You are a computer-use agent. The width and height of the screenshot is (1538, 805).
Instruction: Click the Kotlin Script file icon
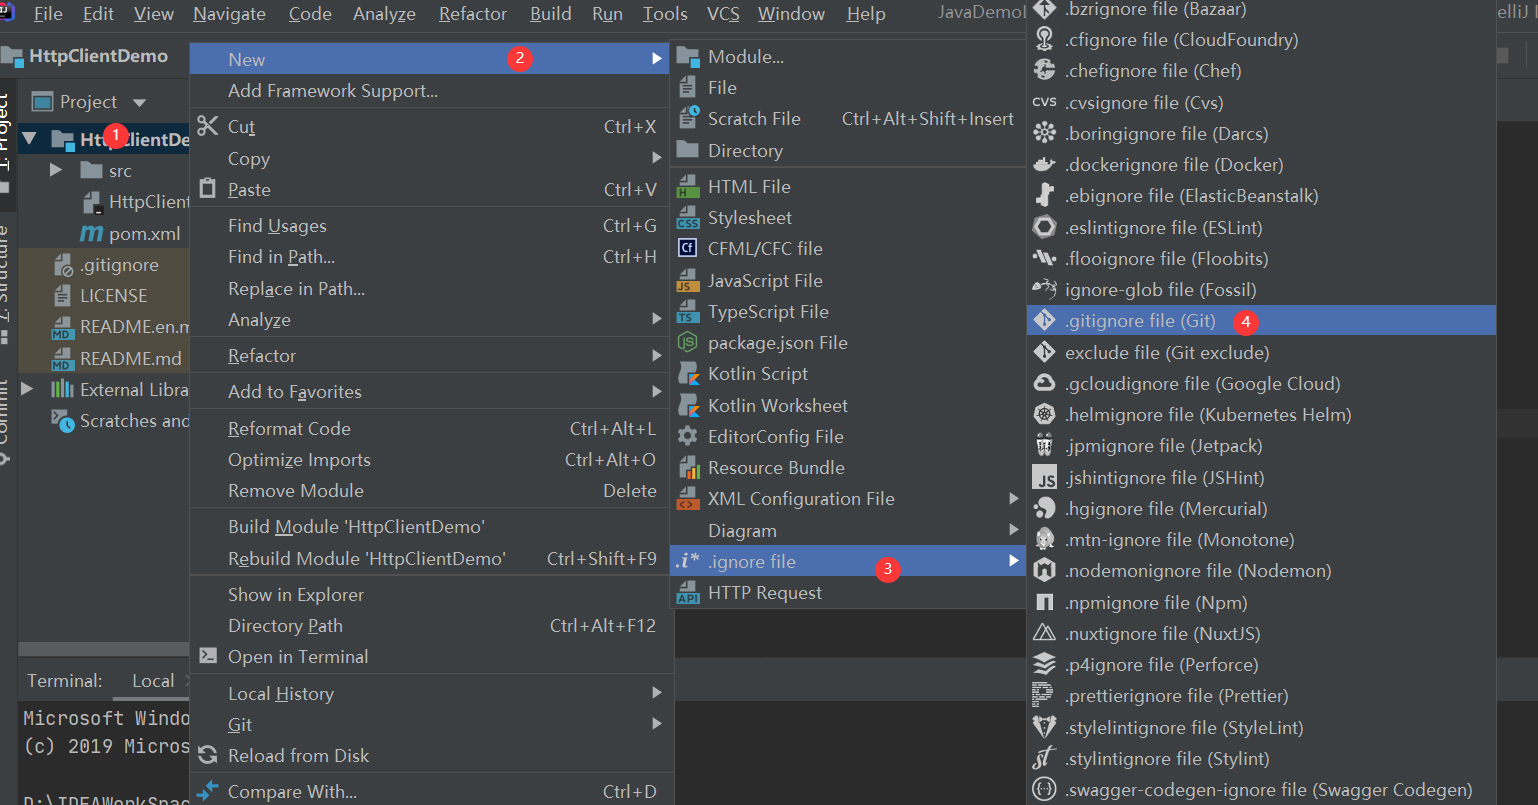[x=688, y=374]
